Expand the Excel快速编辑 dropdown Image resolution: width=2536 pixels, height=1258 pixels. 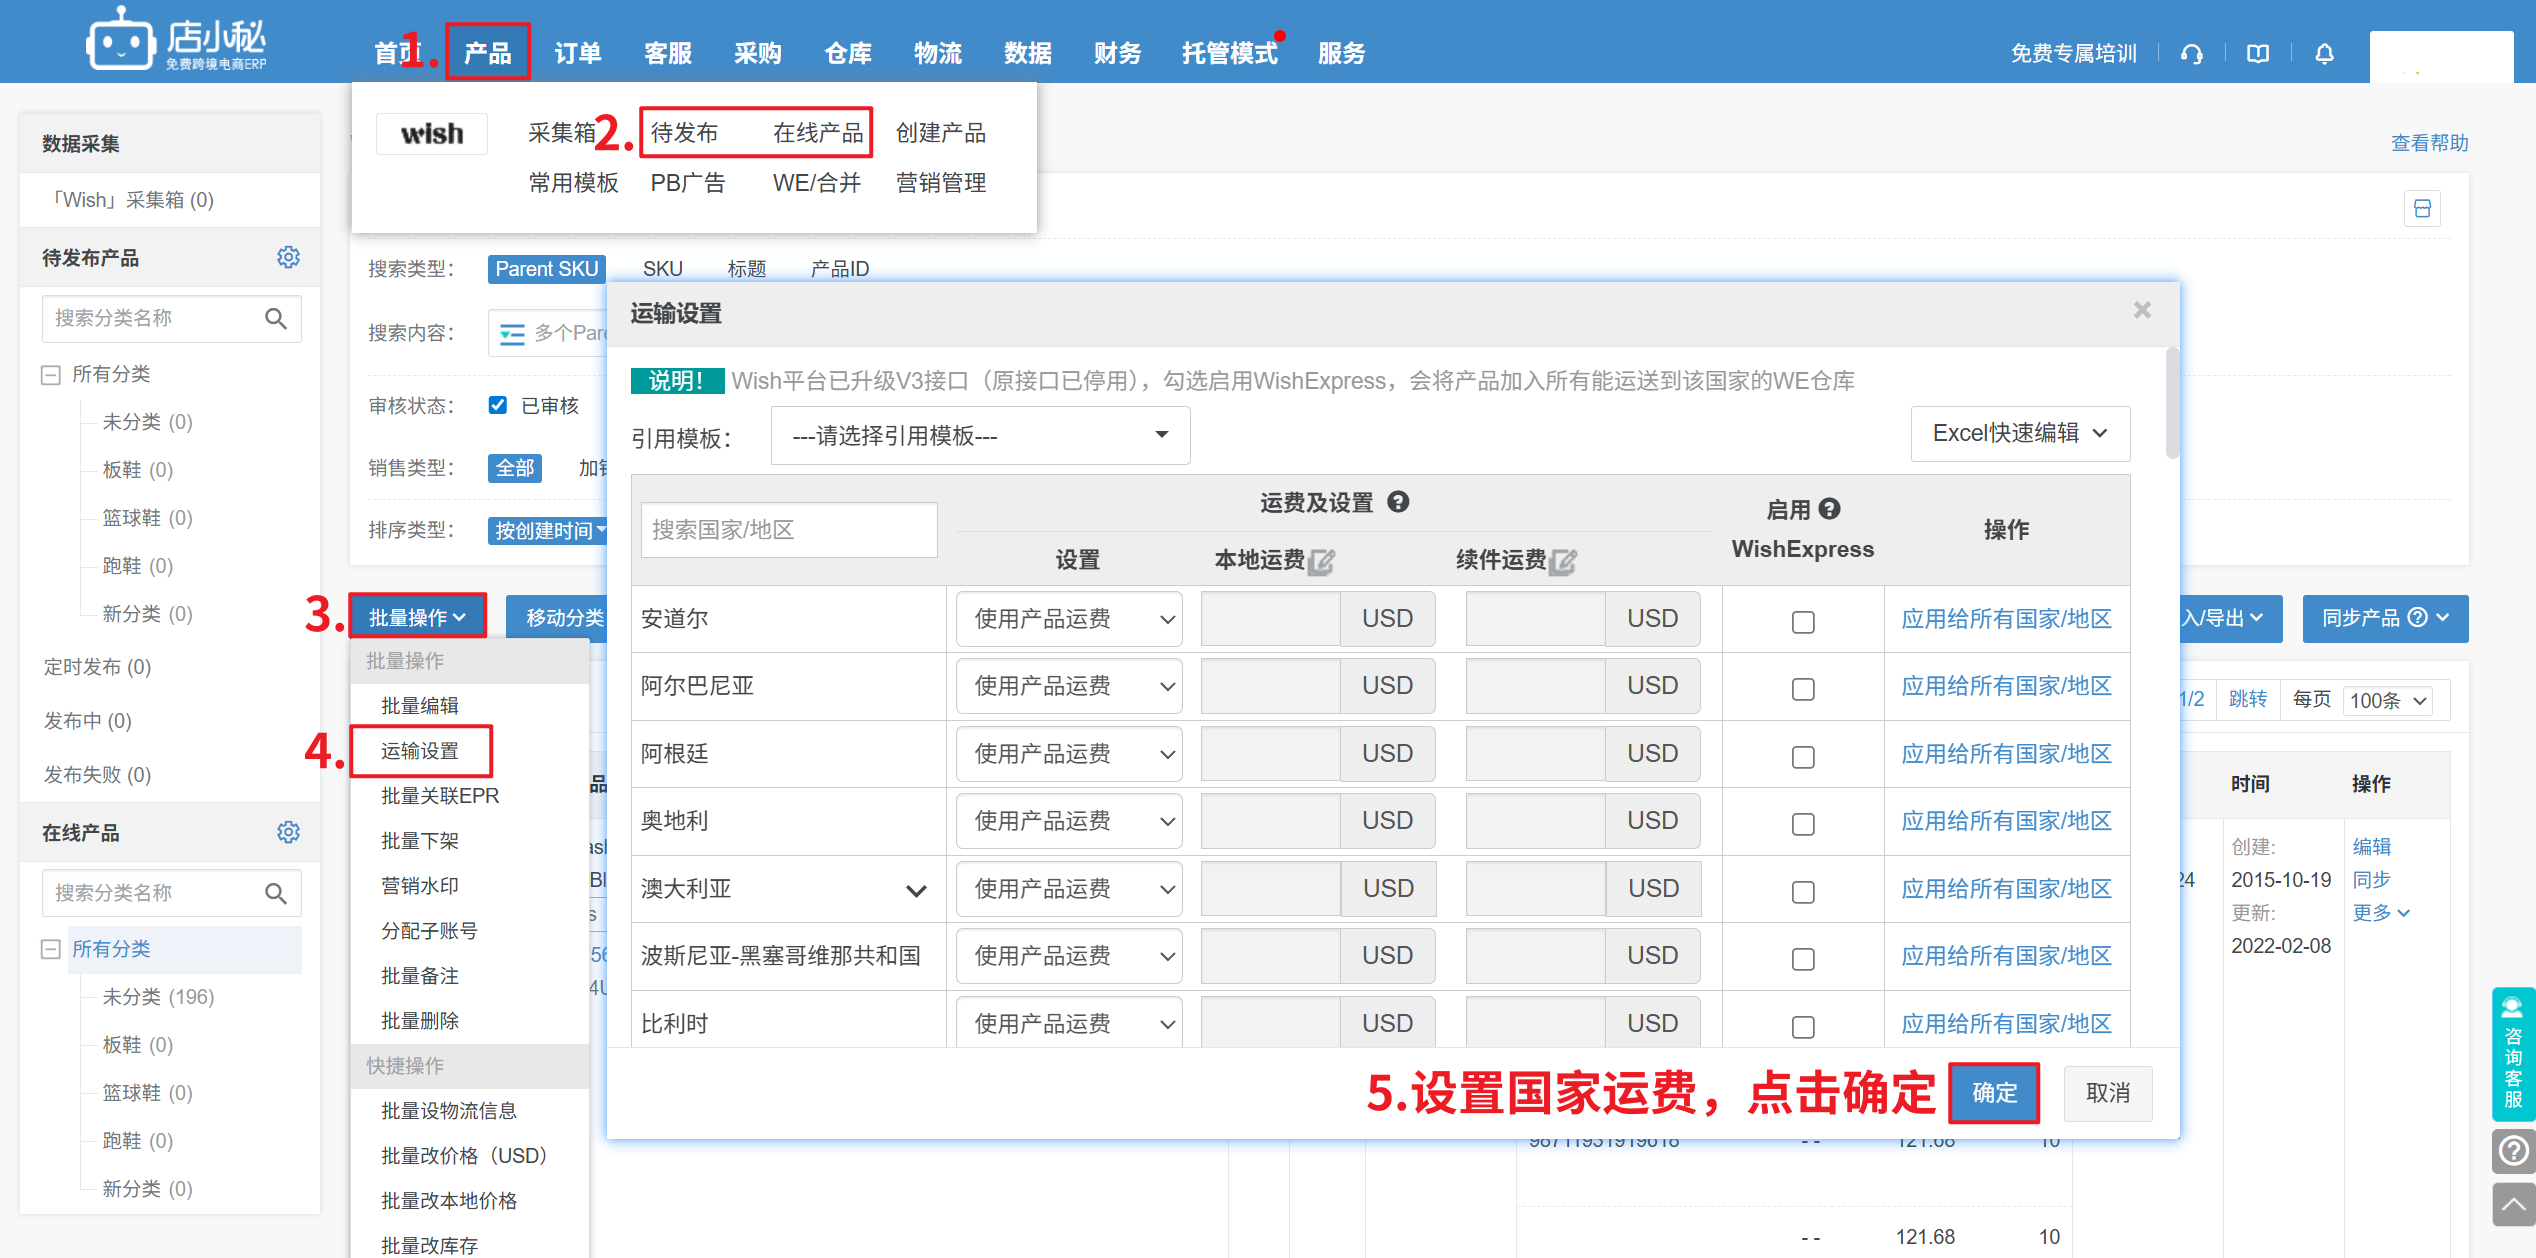point(2020,433)
